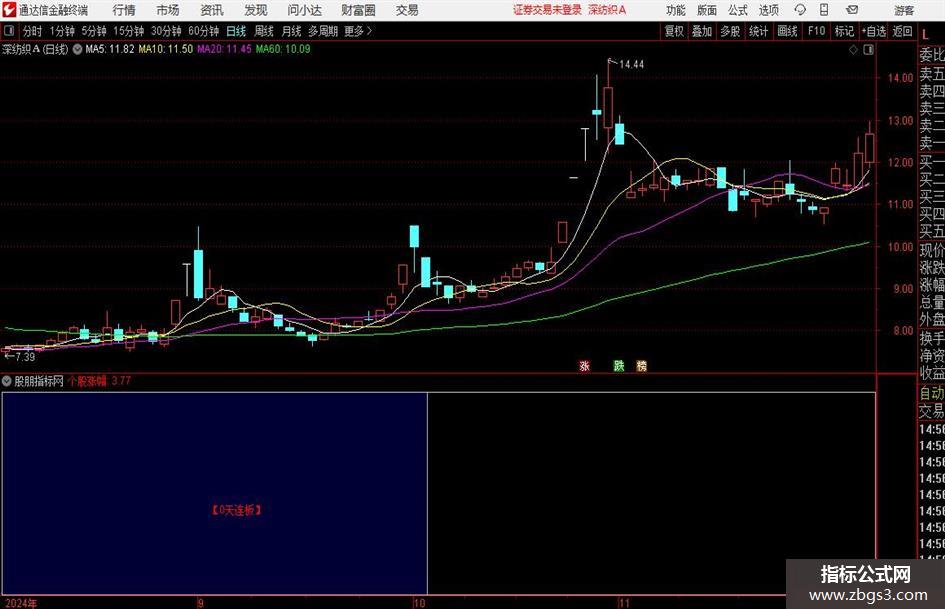Click the MA5: 11.82 indicator value
This screenshot has height=609, width=945.
point(110,49)
